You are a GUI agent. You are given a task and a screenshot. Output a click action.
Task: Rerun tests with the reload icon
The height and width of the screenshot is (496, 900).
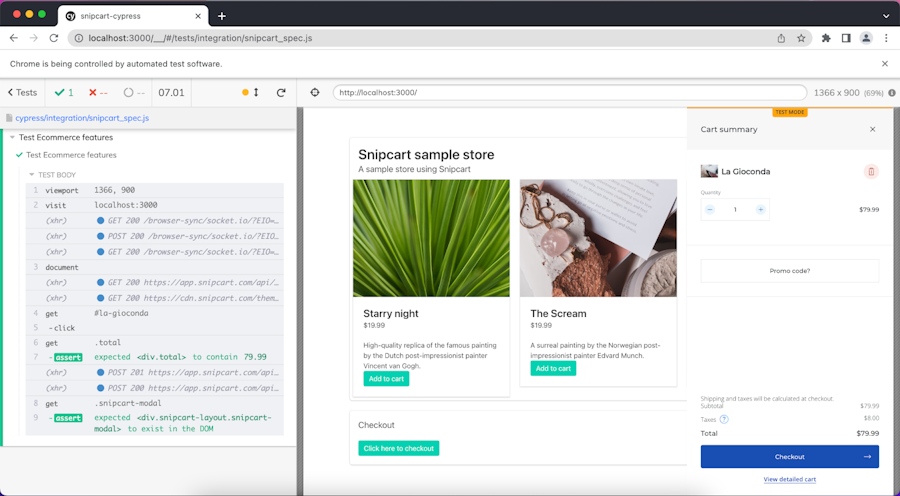[281, 92]
